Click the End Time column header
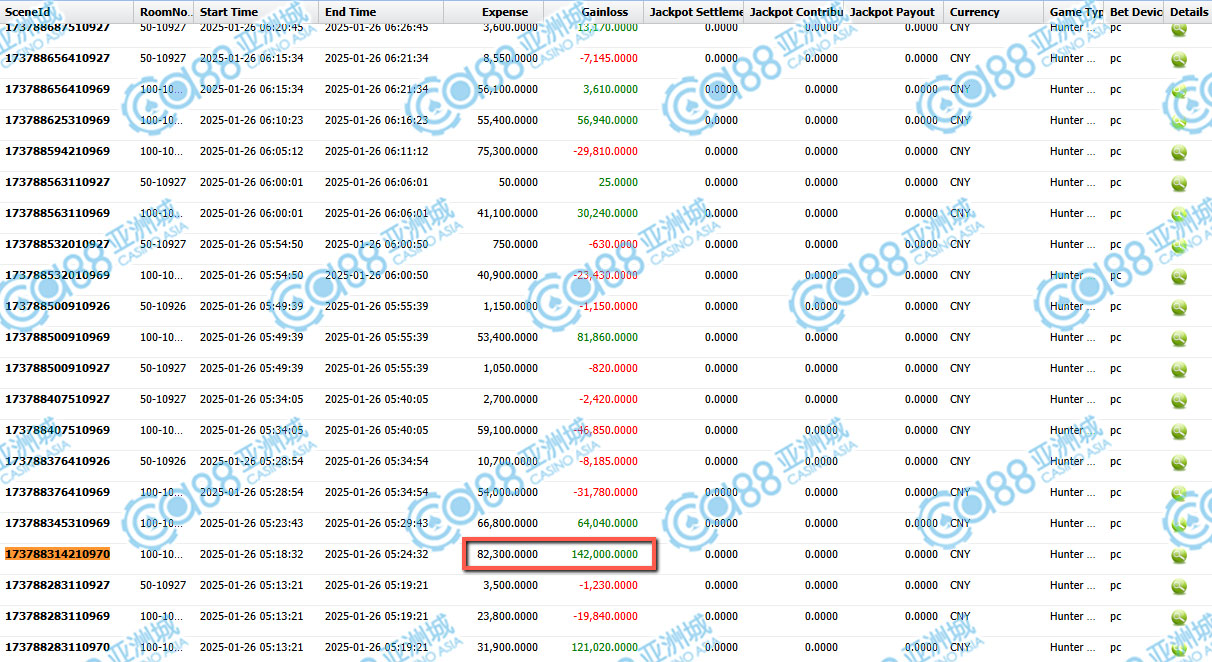The height and width of the screenshot is (662, 1212). [381, 12]
